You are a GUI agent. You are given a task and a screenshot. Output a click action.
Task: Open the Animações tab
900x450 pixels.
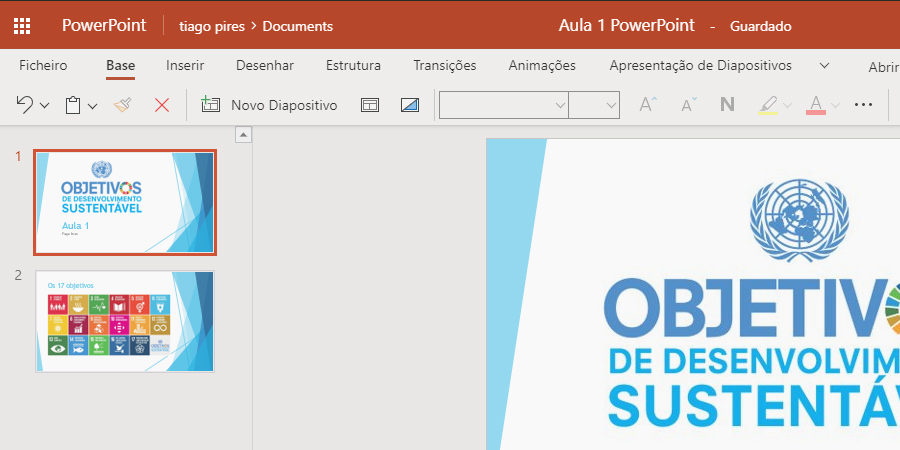[542, 65]
